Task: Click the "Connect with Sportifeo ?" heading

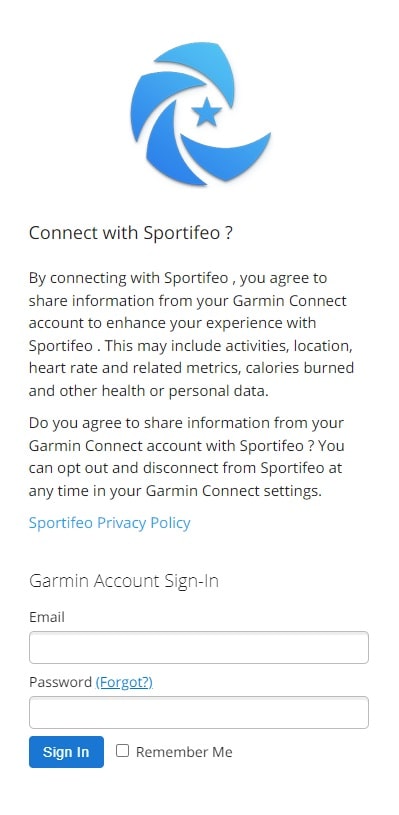Action: coord(130,233)
